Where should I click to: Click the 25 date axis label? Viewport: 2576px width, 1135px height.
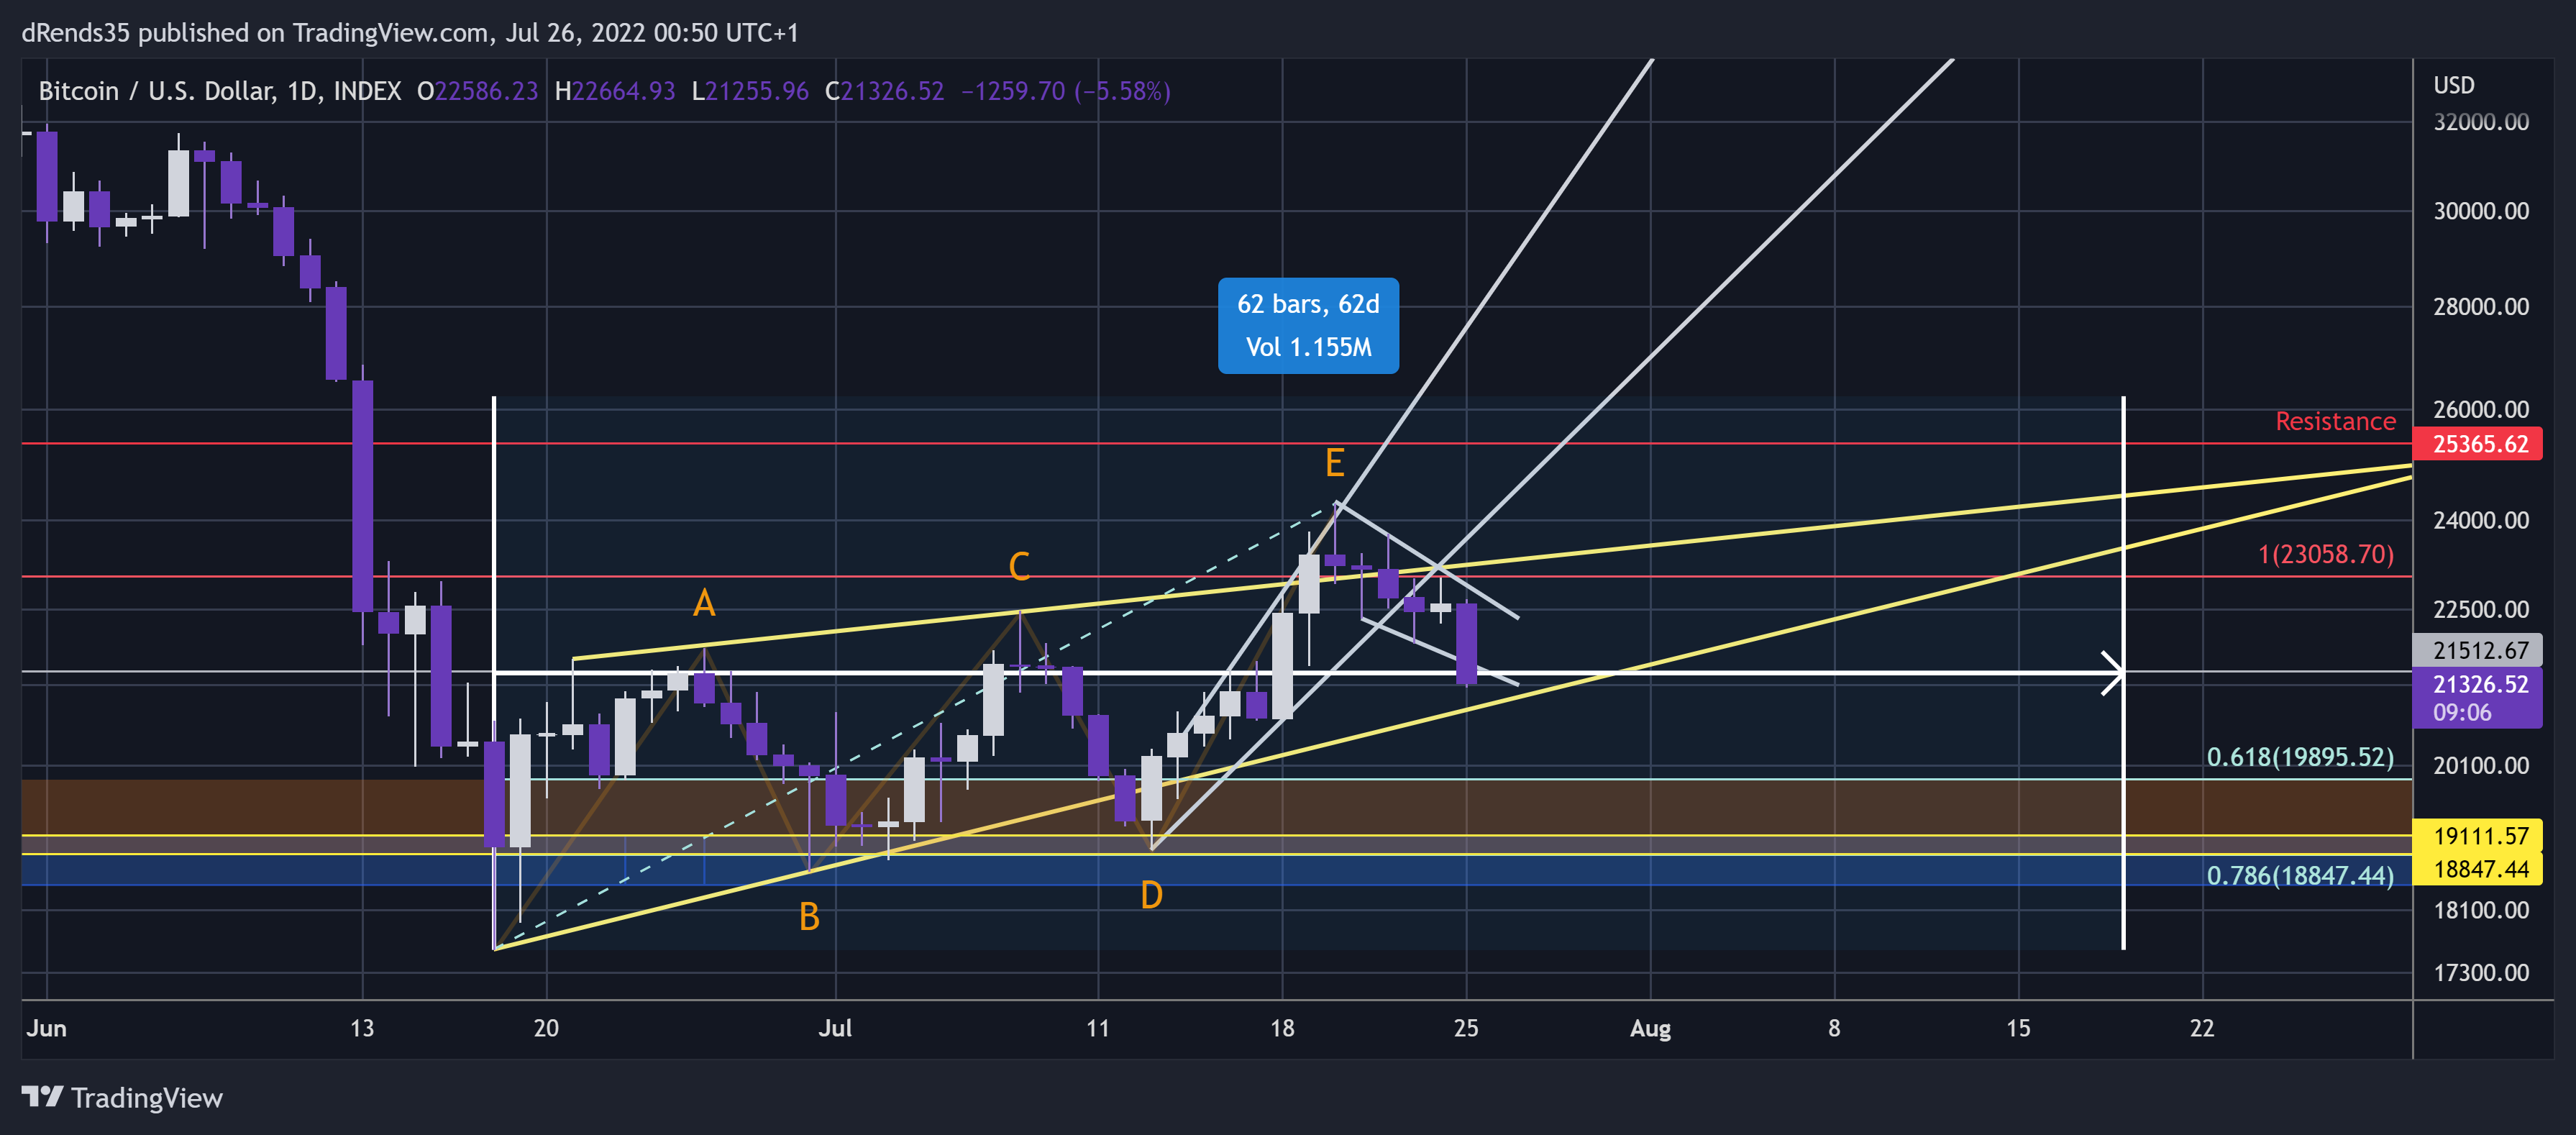pos(1466,1028)
